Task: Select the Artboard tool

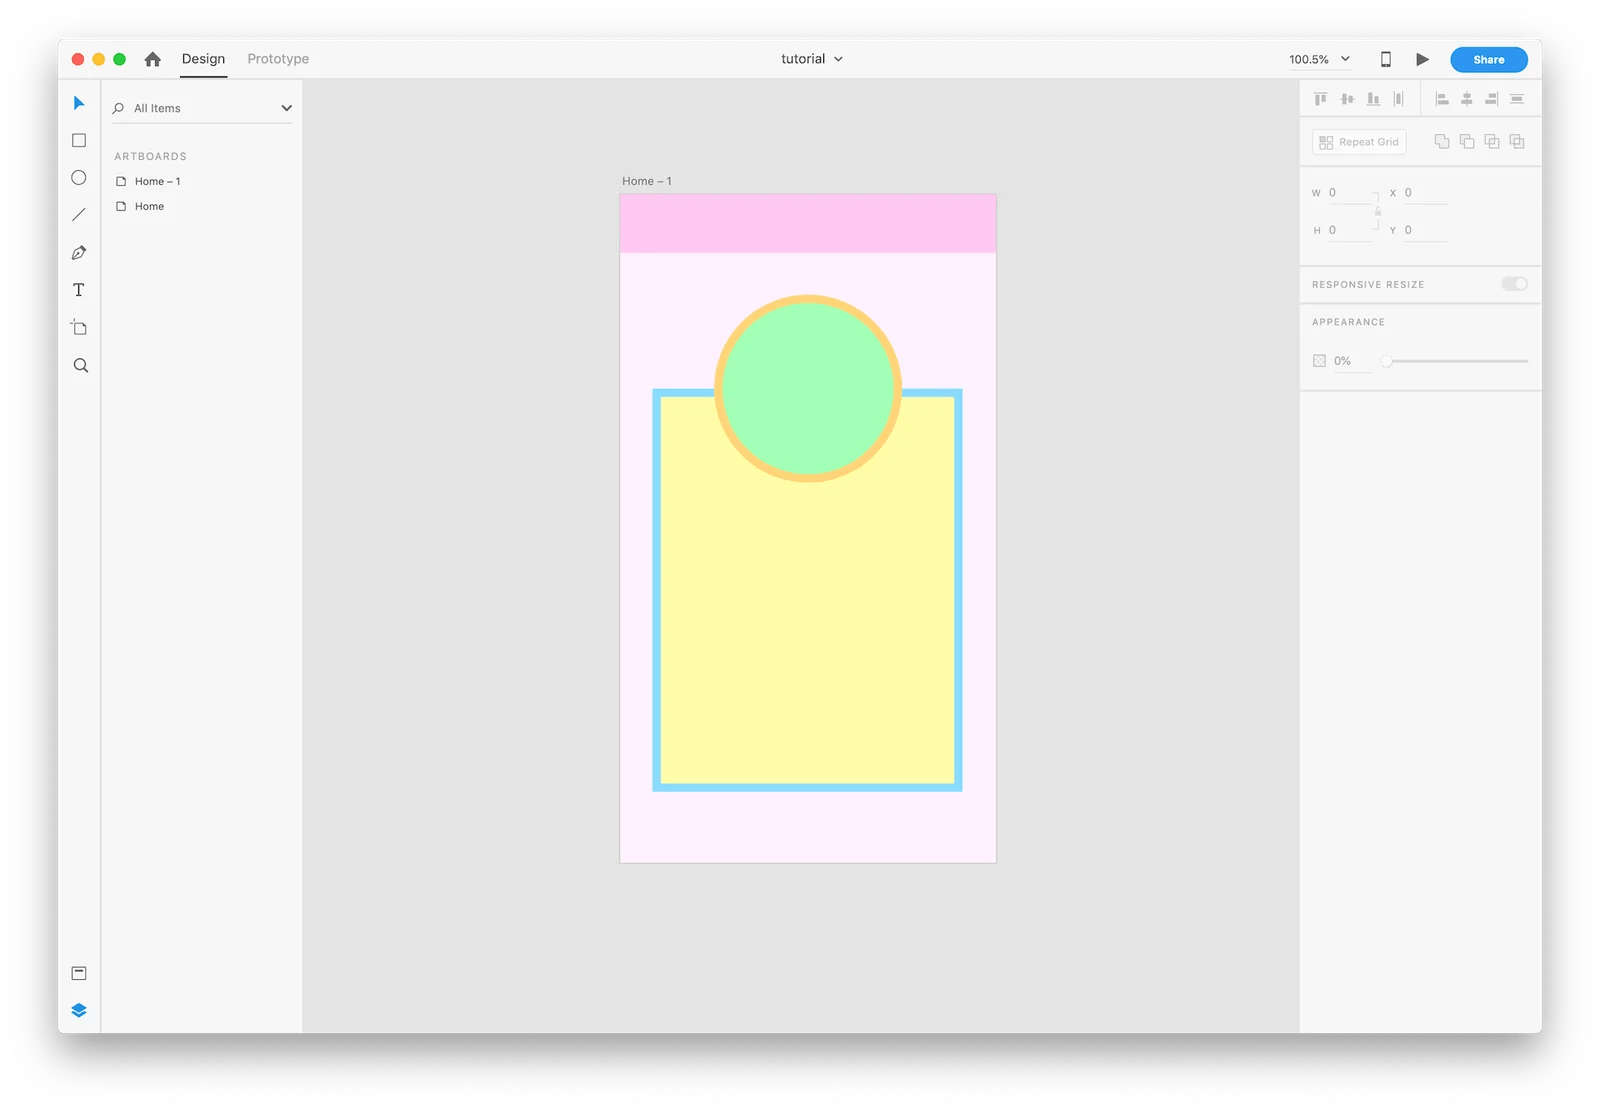Action: (x=79, y=327)
